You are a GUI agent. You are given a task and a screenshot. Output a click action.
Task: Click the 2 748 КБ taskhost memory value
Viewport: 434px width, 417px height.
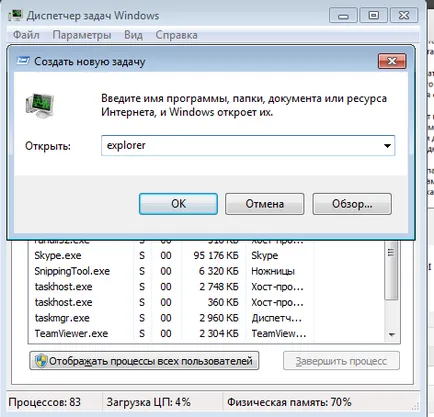point(219,287)
